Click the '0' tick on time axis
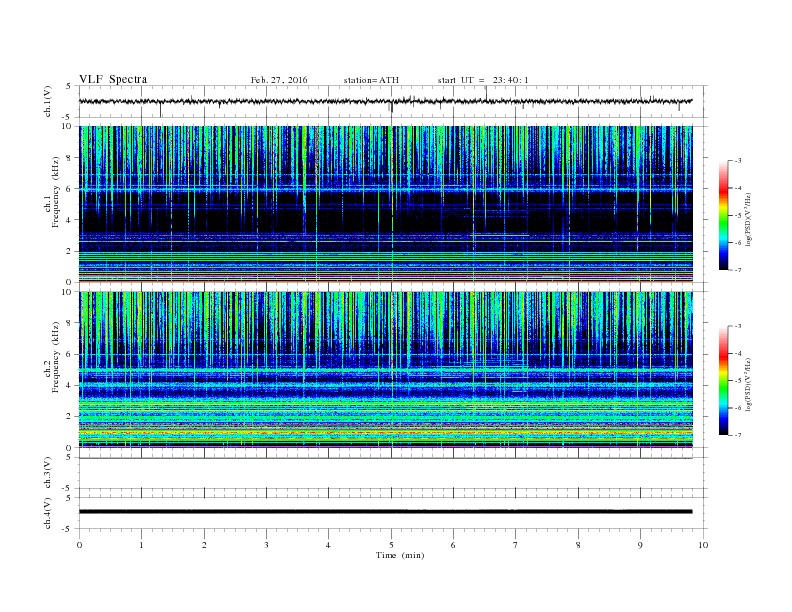The image size is (792, 612). coord(79,545)
